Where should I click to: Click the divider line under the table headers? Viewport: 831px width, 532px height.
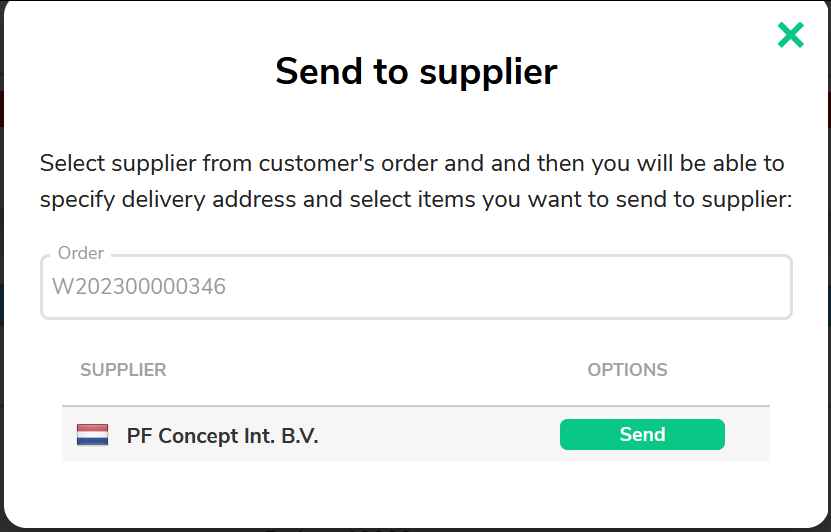pyautogui.click(x=416, y=406)
